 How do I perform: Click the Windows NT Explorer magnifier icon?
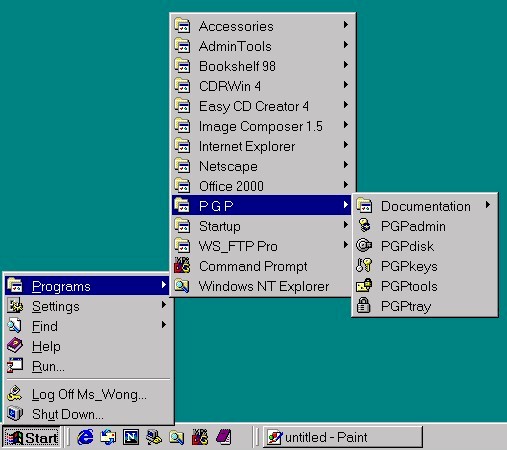[182, 286]
